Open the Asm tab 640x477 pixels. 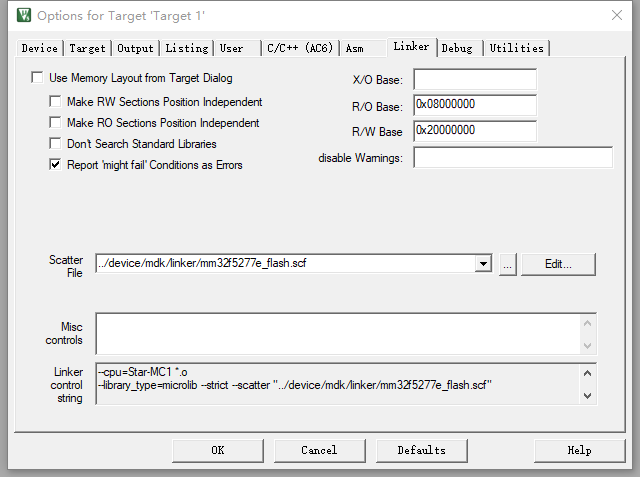pyautogui.click(x=363, y=48)
